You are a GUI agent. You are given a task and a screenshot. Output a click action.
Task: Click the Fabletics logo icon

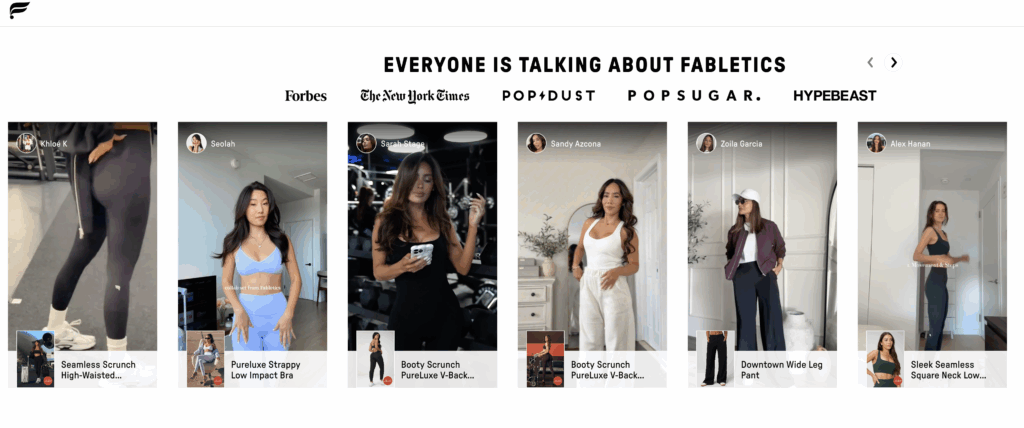click(19, 11)
